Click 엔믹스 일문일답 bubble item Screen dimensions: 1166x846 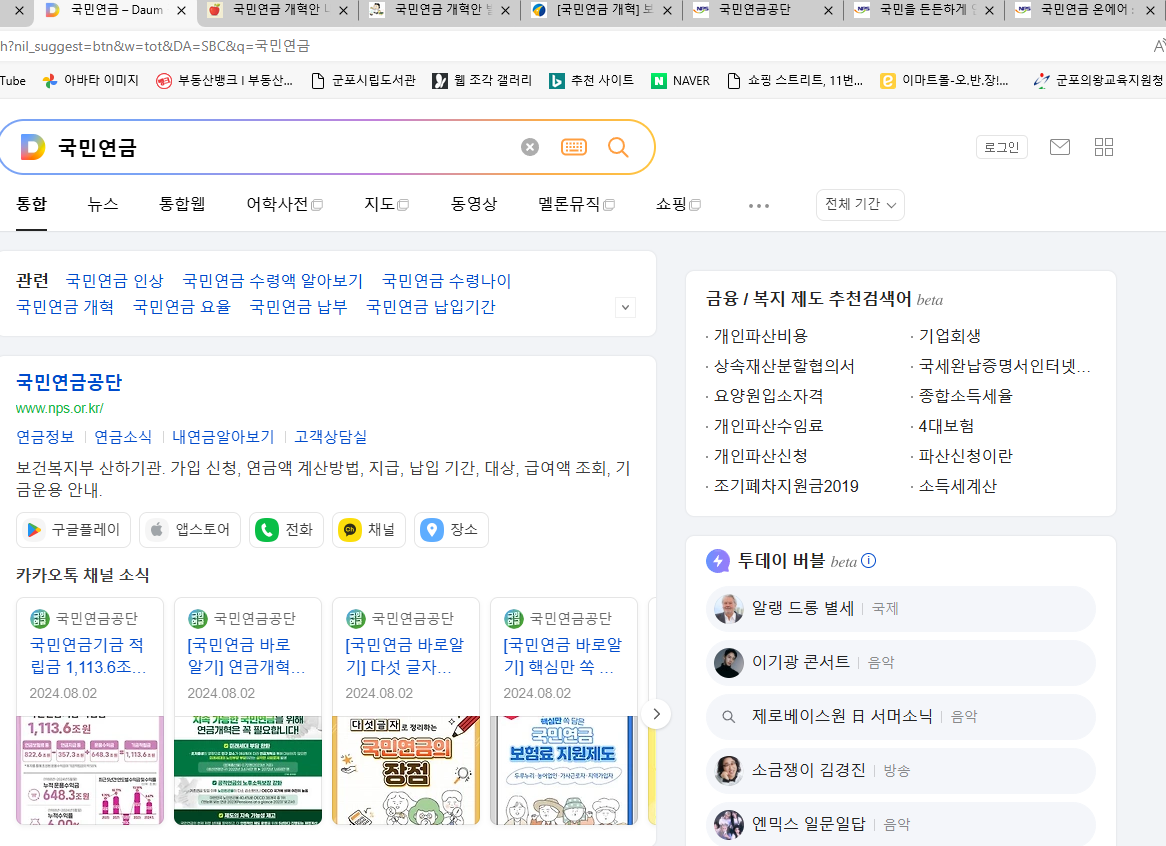click(901, 824)
